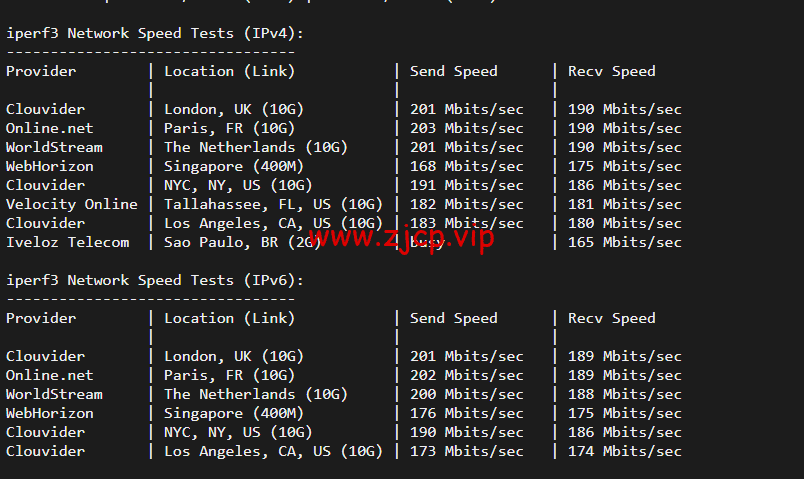Click 'Iveloz Telecom' provider name
The height and width of the screenshot is (479, 804).
[68, 242]
